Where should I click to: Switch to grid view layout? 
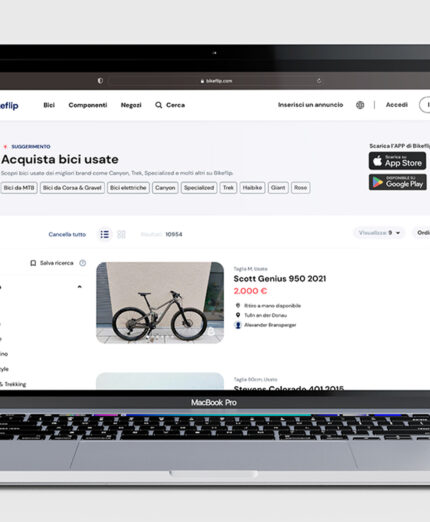pos(121,234)
